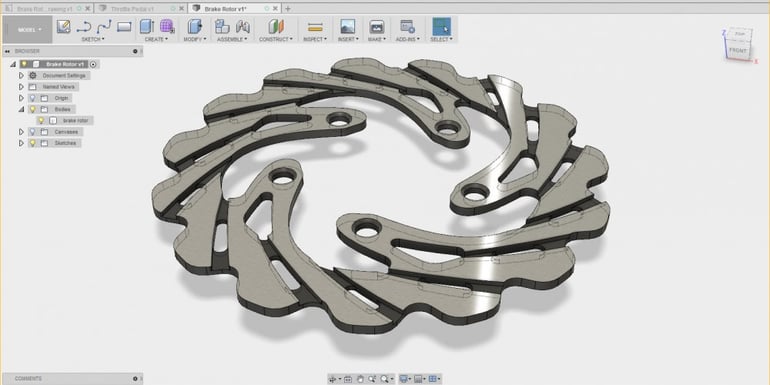Open the MODEL workspace dropdown

pos(28,29)
